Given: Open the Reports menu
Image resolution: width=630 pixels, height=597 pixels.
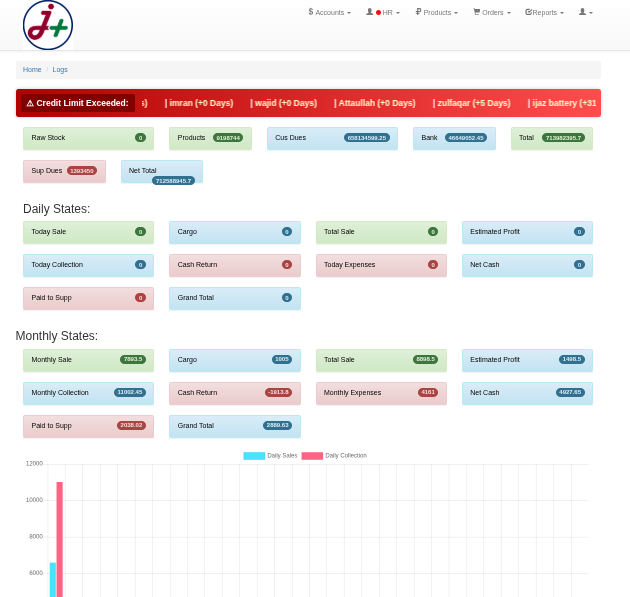Looking at the screenshot, I should [544, 12].
